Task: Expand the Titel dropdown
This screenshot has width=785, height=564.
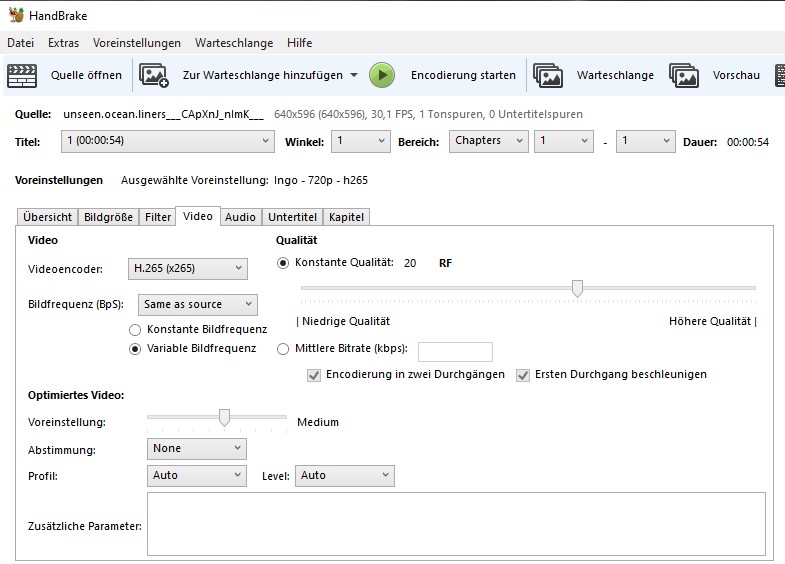Action: point(168,141)
